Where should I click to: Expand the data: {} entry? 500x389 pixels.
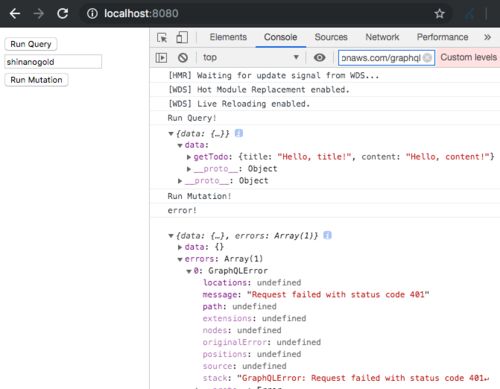[x=180, y=247]
